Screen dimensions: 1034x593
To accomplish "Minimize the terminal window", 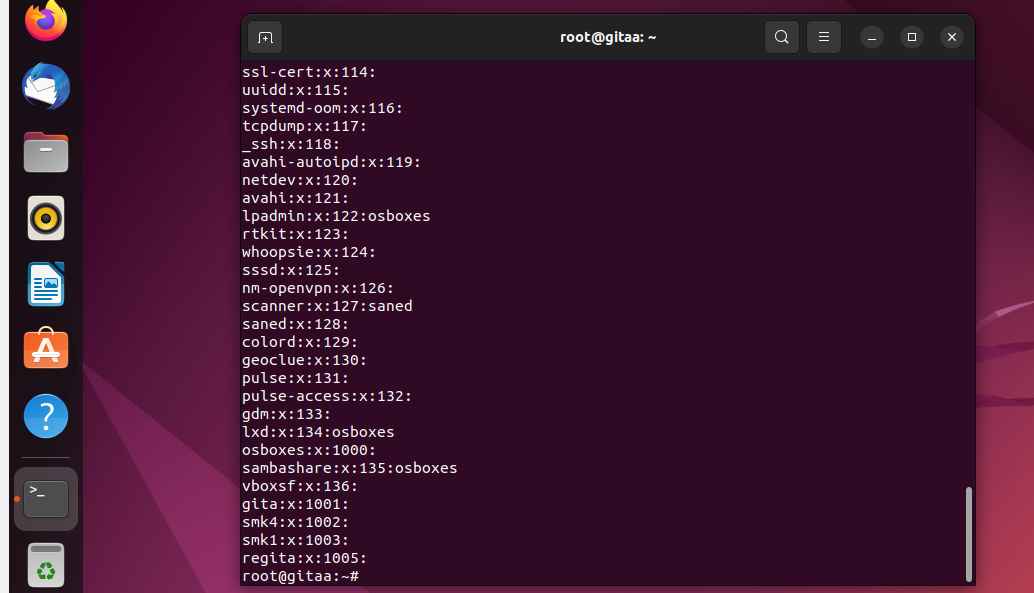I will pyautogui.click(x=872, y=38).
